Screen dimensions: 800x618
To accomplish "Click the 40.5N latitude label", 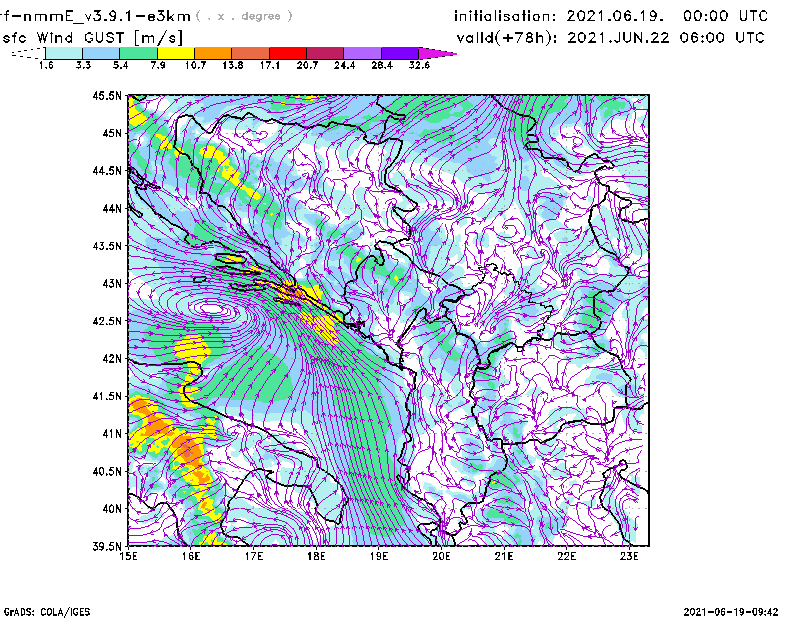I will 107,472.
